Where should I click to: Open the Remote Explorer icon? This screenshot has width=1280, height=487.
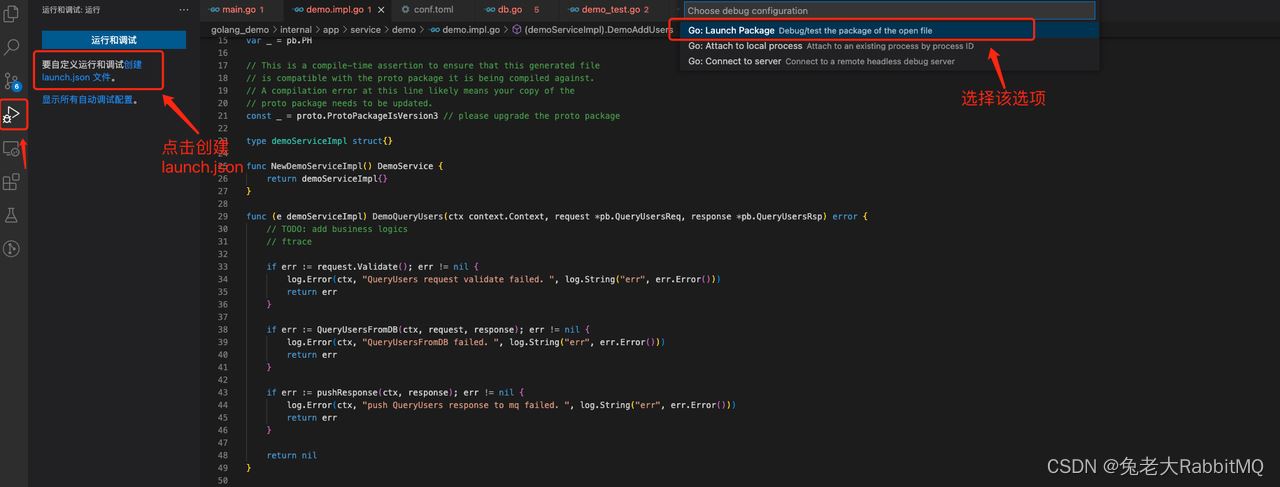click(13, 149)
